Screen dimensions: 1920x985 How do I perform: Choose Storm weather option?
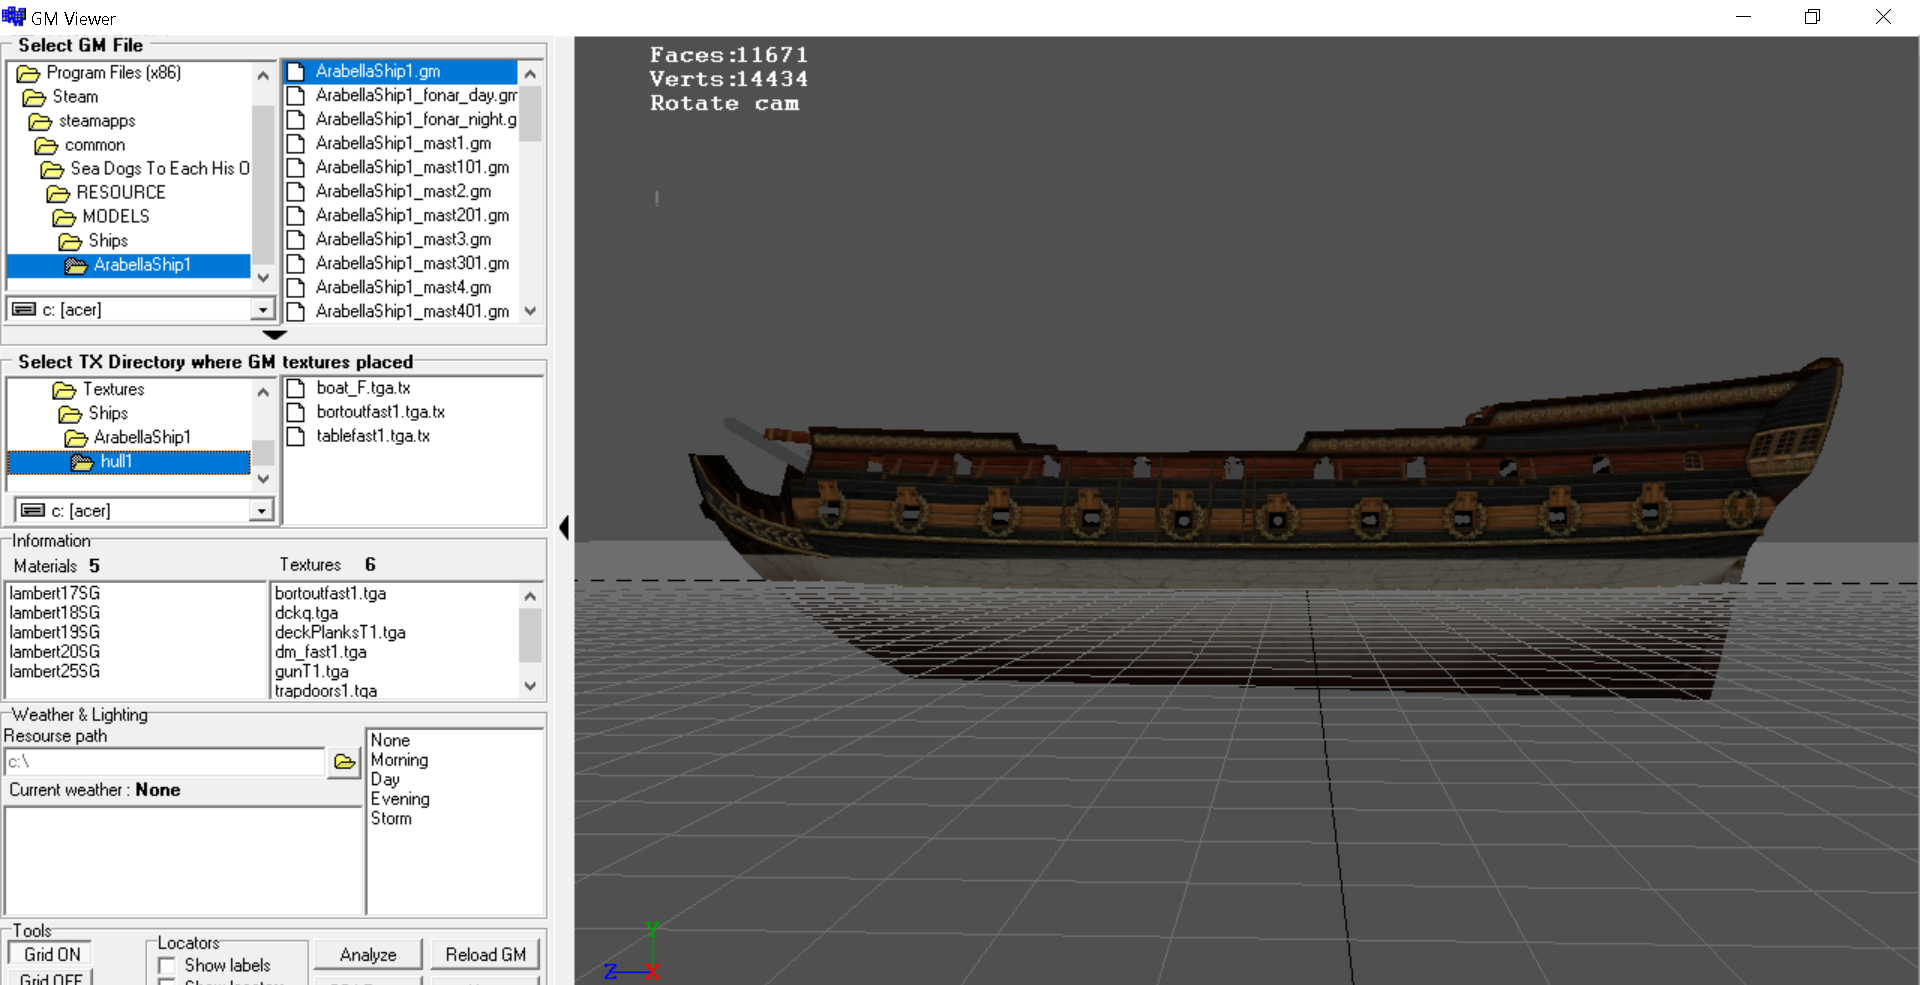coord(391,818)
